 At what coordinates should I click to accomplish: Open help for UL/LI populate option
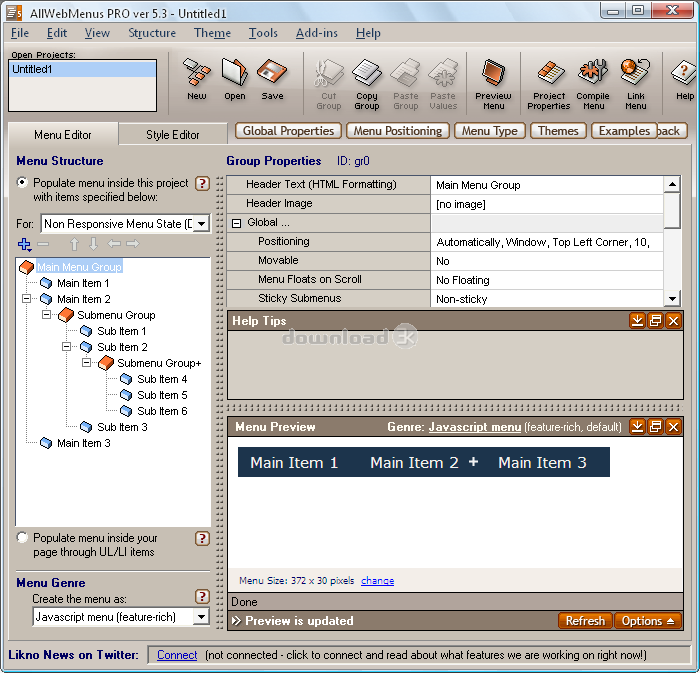tap(202, 539)
